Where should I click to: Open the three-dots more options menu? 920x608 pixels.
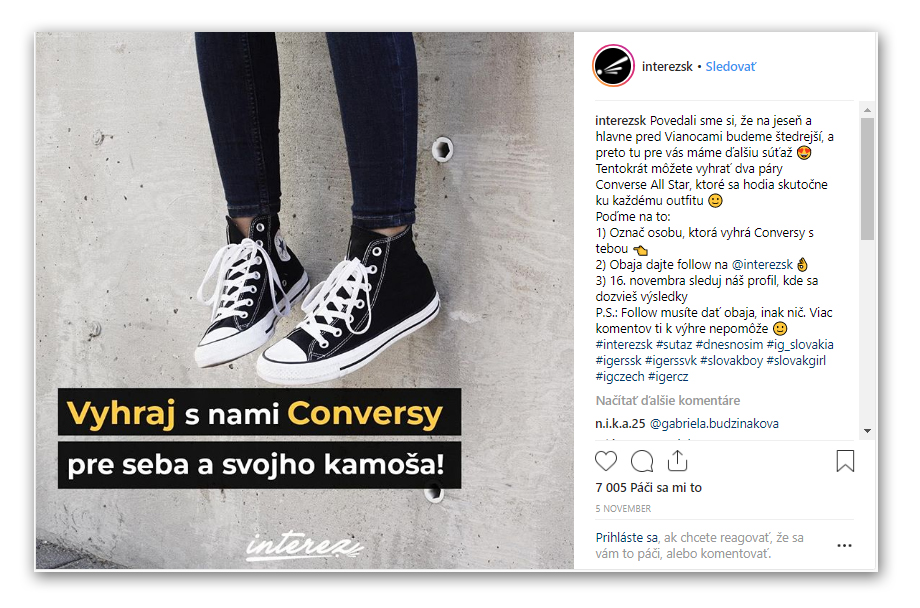point(844,546)
